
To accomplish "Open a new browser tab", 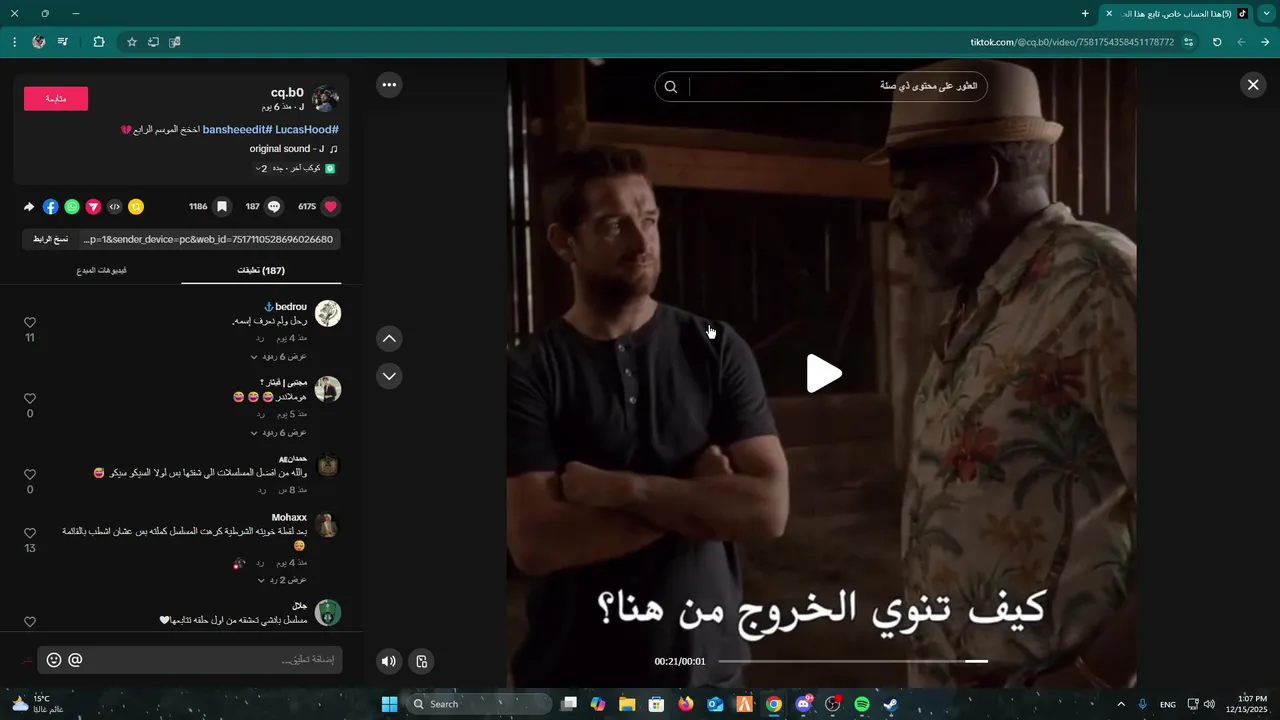I will pos(1085,13).
